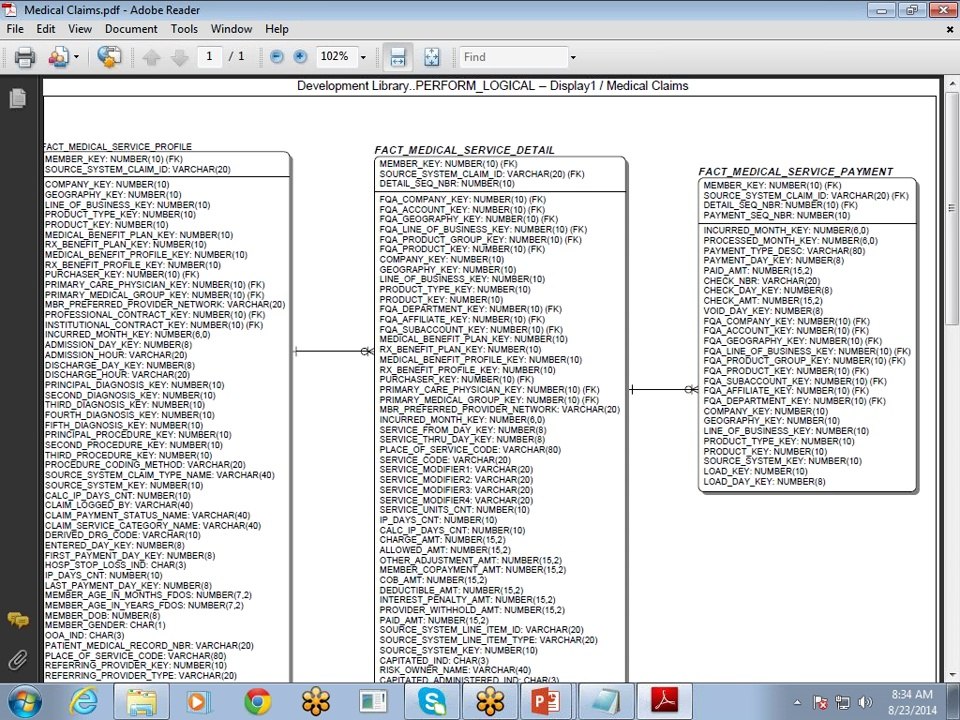This screenshot has height=720, width=960.
Task: Open the Find options dropdown arrow
Action: 573,57
